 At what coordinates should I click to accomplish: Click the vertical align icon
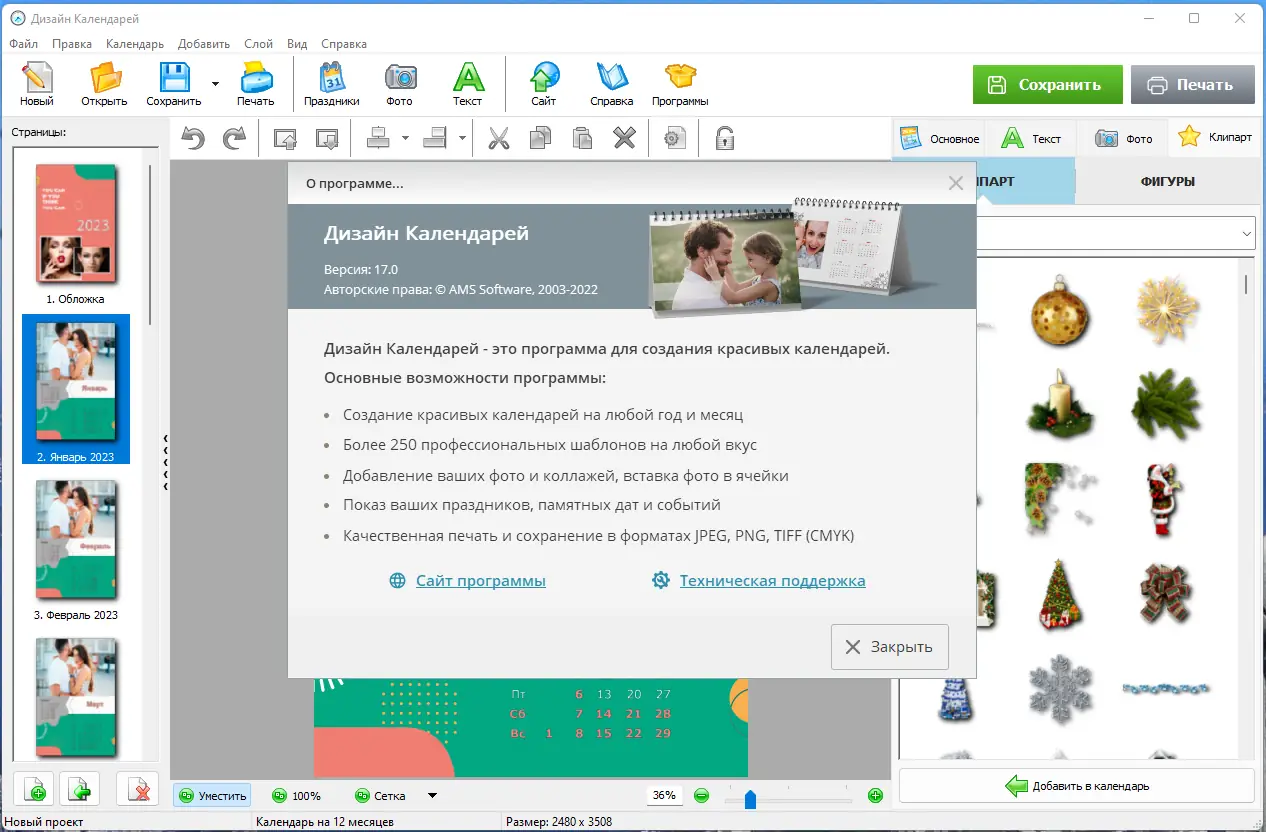click(435, 138)
